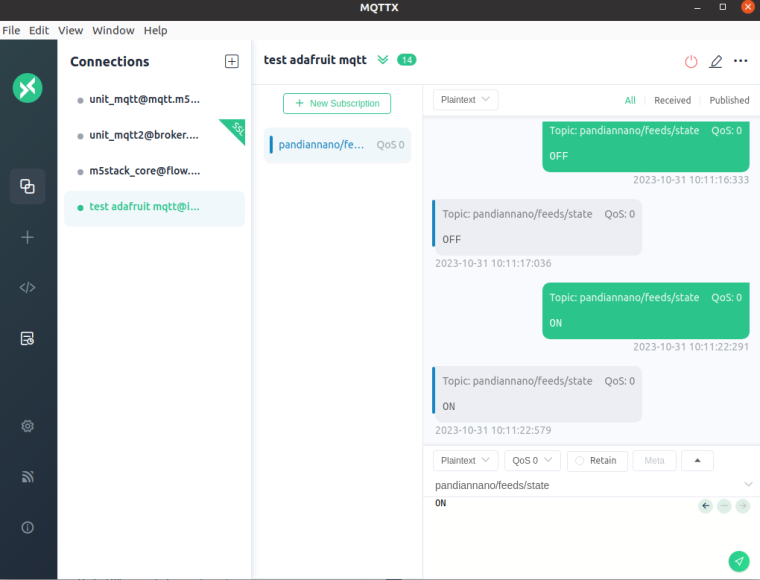Edit connection with the pencil icon
Viewport: 760px width, 580px height.
pos(715,62)
